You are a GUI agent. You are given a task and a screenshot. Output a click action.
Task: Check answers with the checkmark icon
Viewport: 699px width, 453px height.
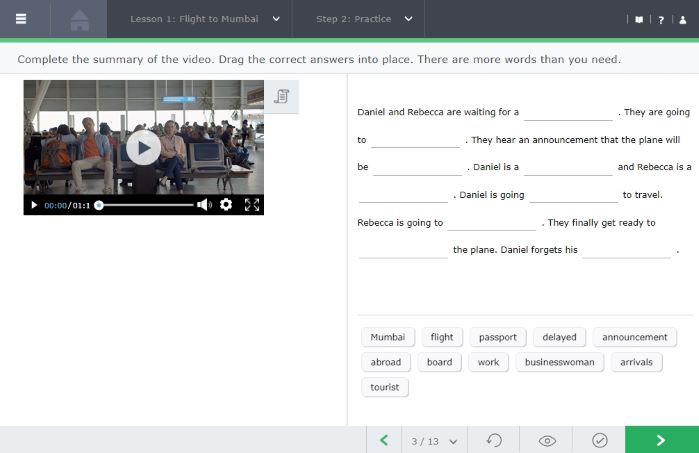point(599,440)
